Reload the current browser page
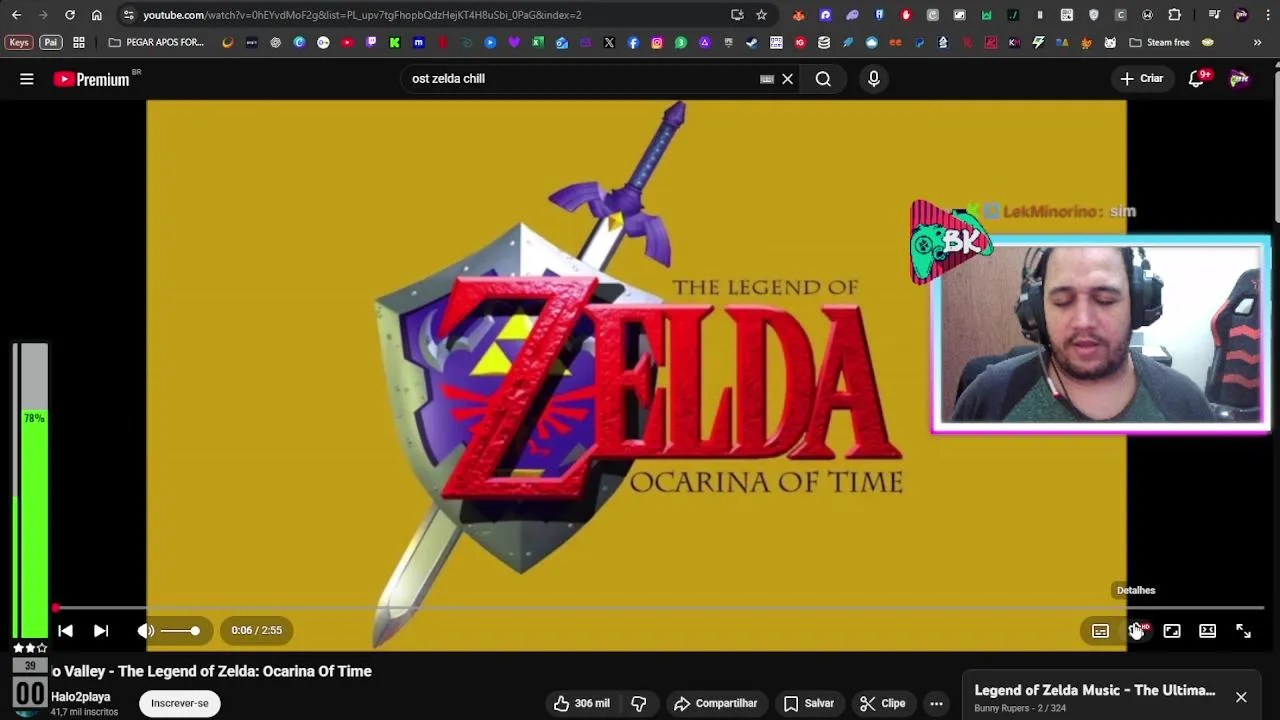This screenshot has height=720, width=1280. coord(70,15)
